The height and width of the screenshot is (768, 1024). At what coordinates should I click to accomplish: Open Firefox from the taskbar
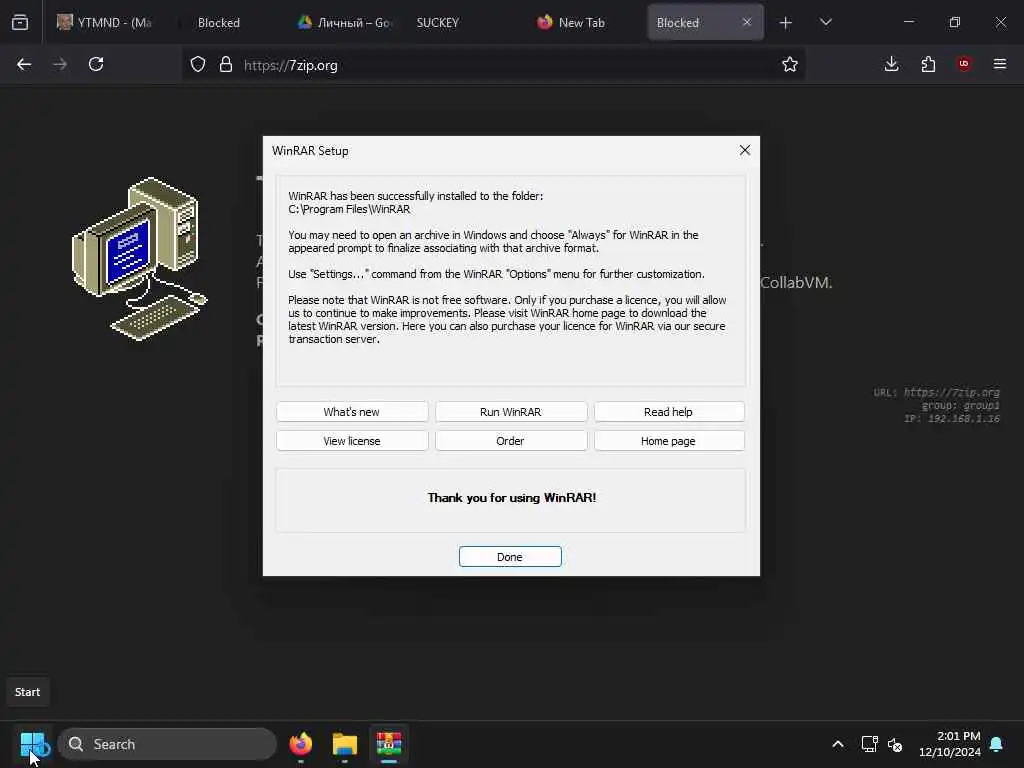coord(300,744)
